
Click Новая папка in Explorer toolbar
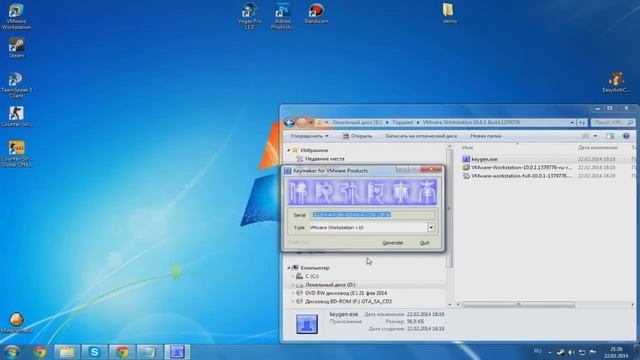486,136
